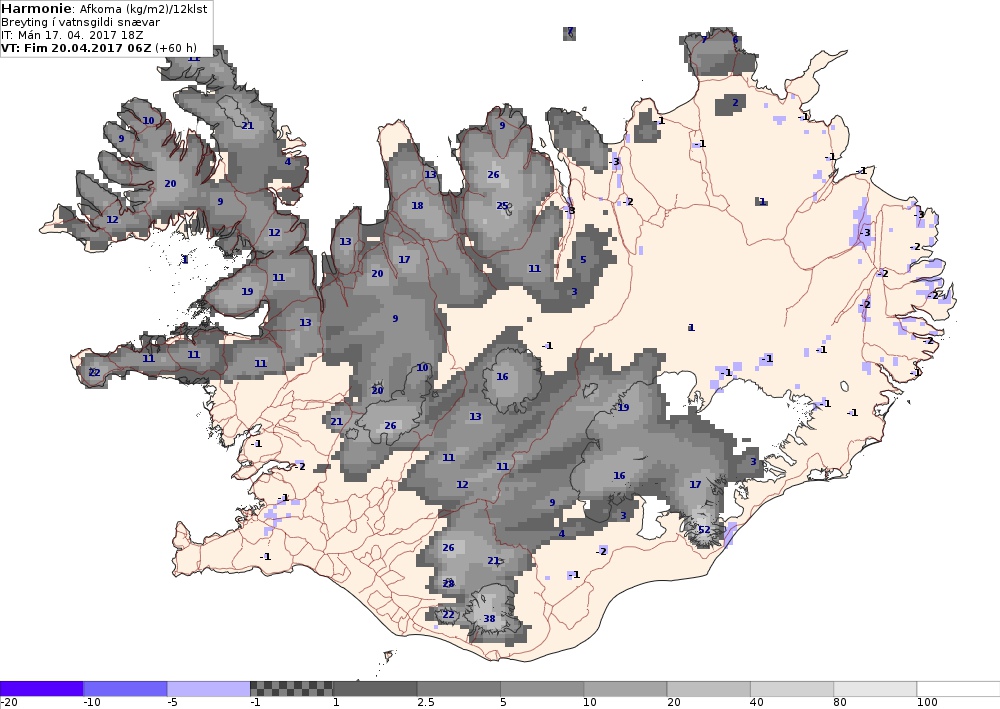
Task: Click the checkered -1 to 1 legend swatch
Action: [291, 689]
